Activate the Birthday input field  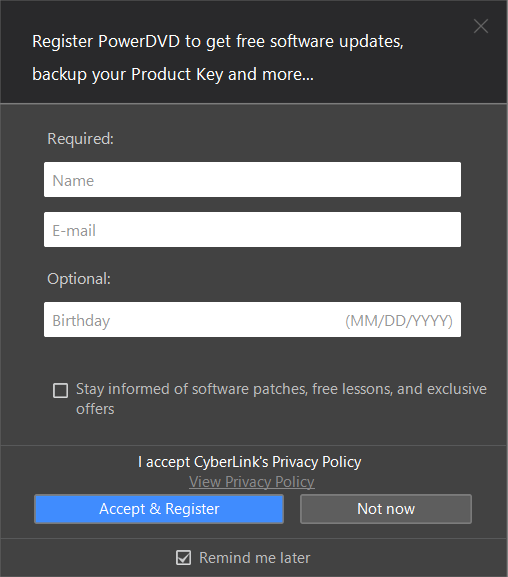[x=252, y=320]
